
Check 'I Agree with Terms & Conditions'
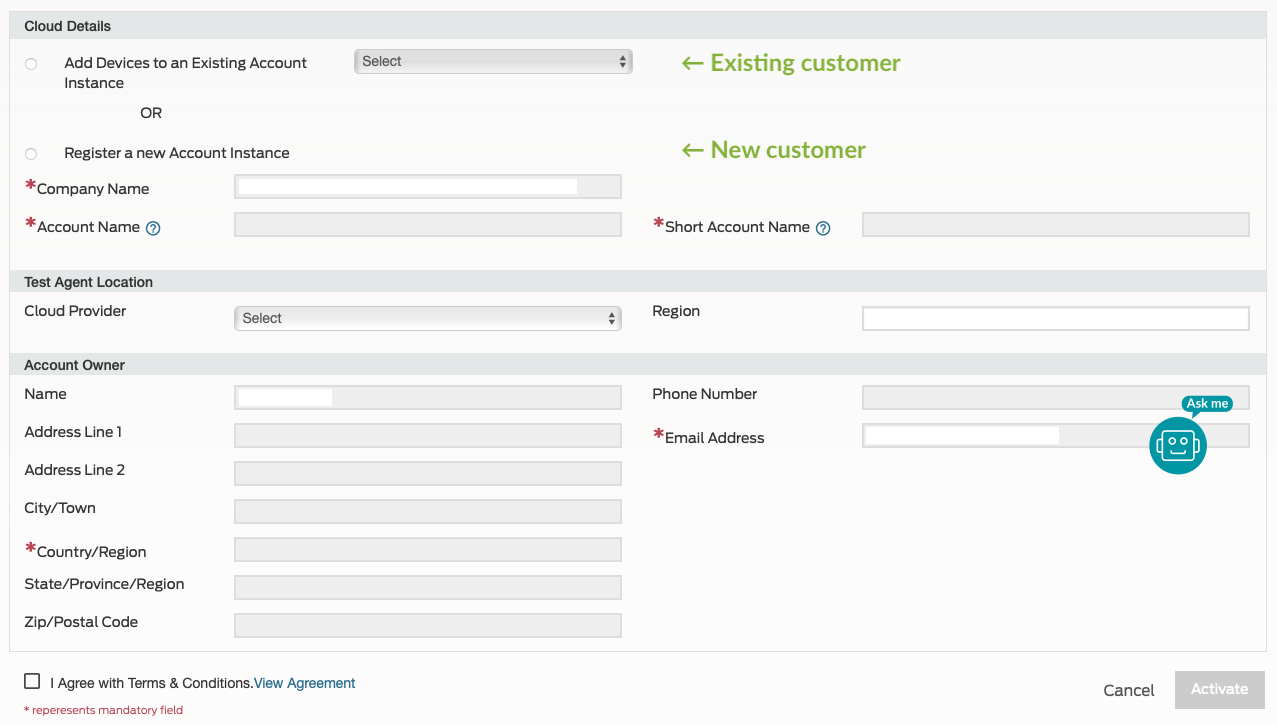point(32,681)
